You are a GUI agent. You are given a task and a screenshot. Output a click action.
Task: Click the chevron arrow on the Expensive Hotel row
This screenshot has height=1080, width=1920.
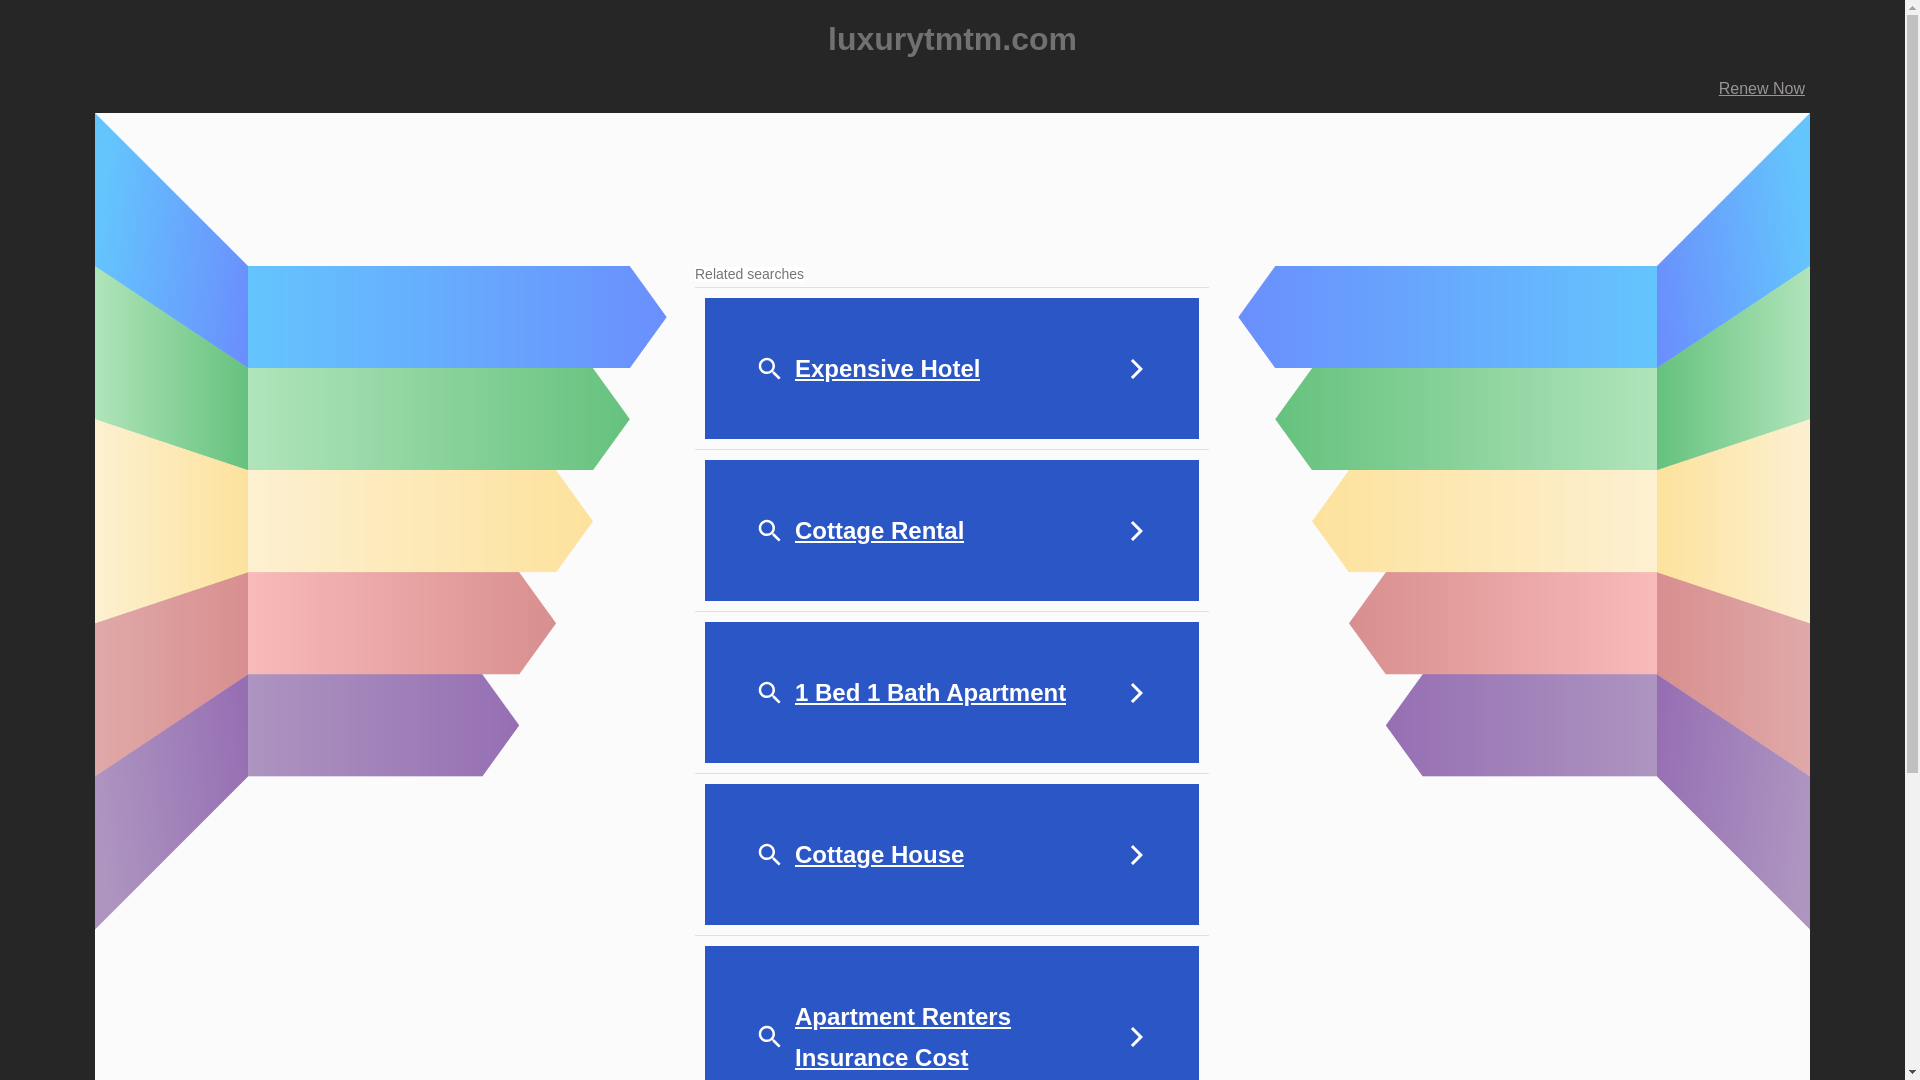1136,369
